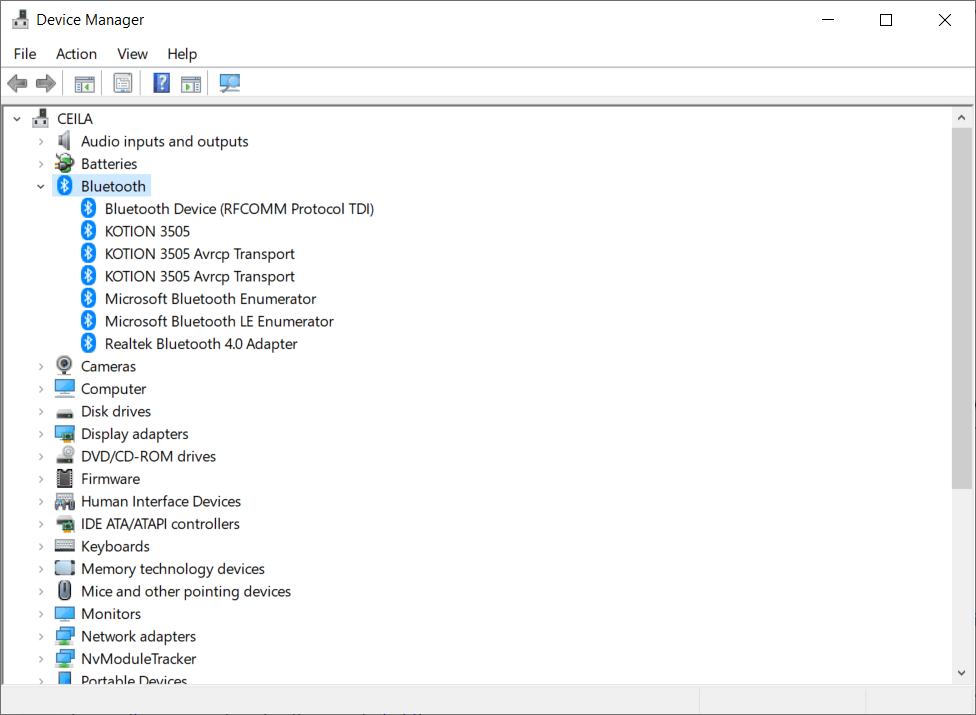Expand the Firmware category
This screenshot has height=715, width=976.
tap(41, 479)
